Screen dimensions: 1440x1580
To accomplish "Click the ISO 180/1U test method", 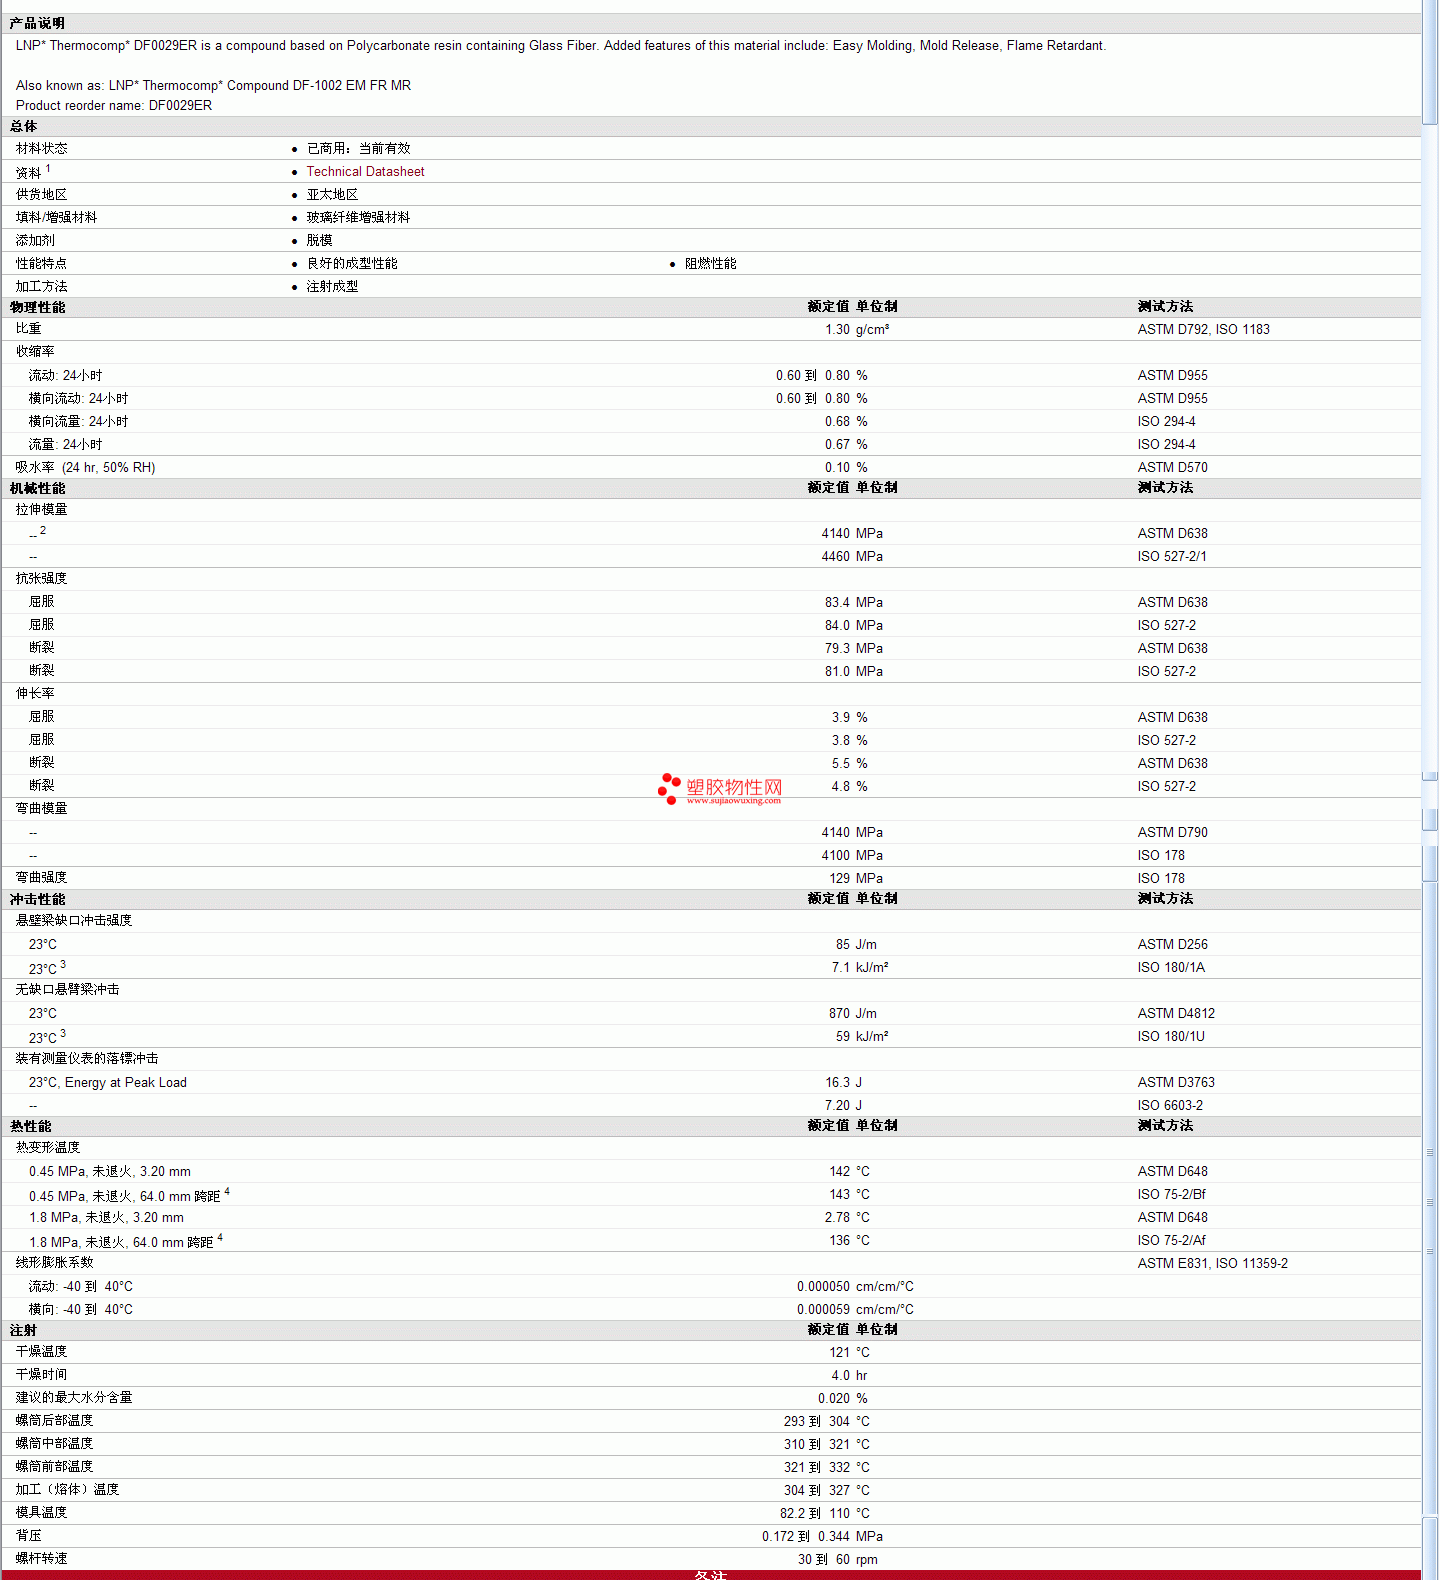I will pos(1170,1036).
